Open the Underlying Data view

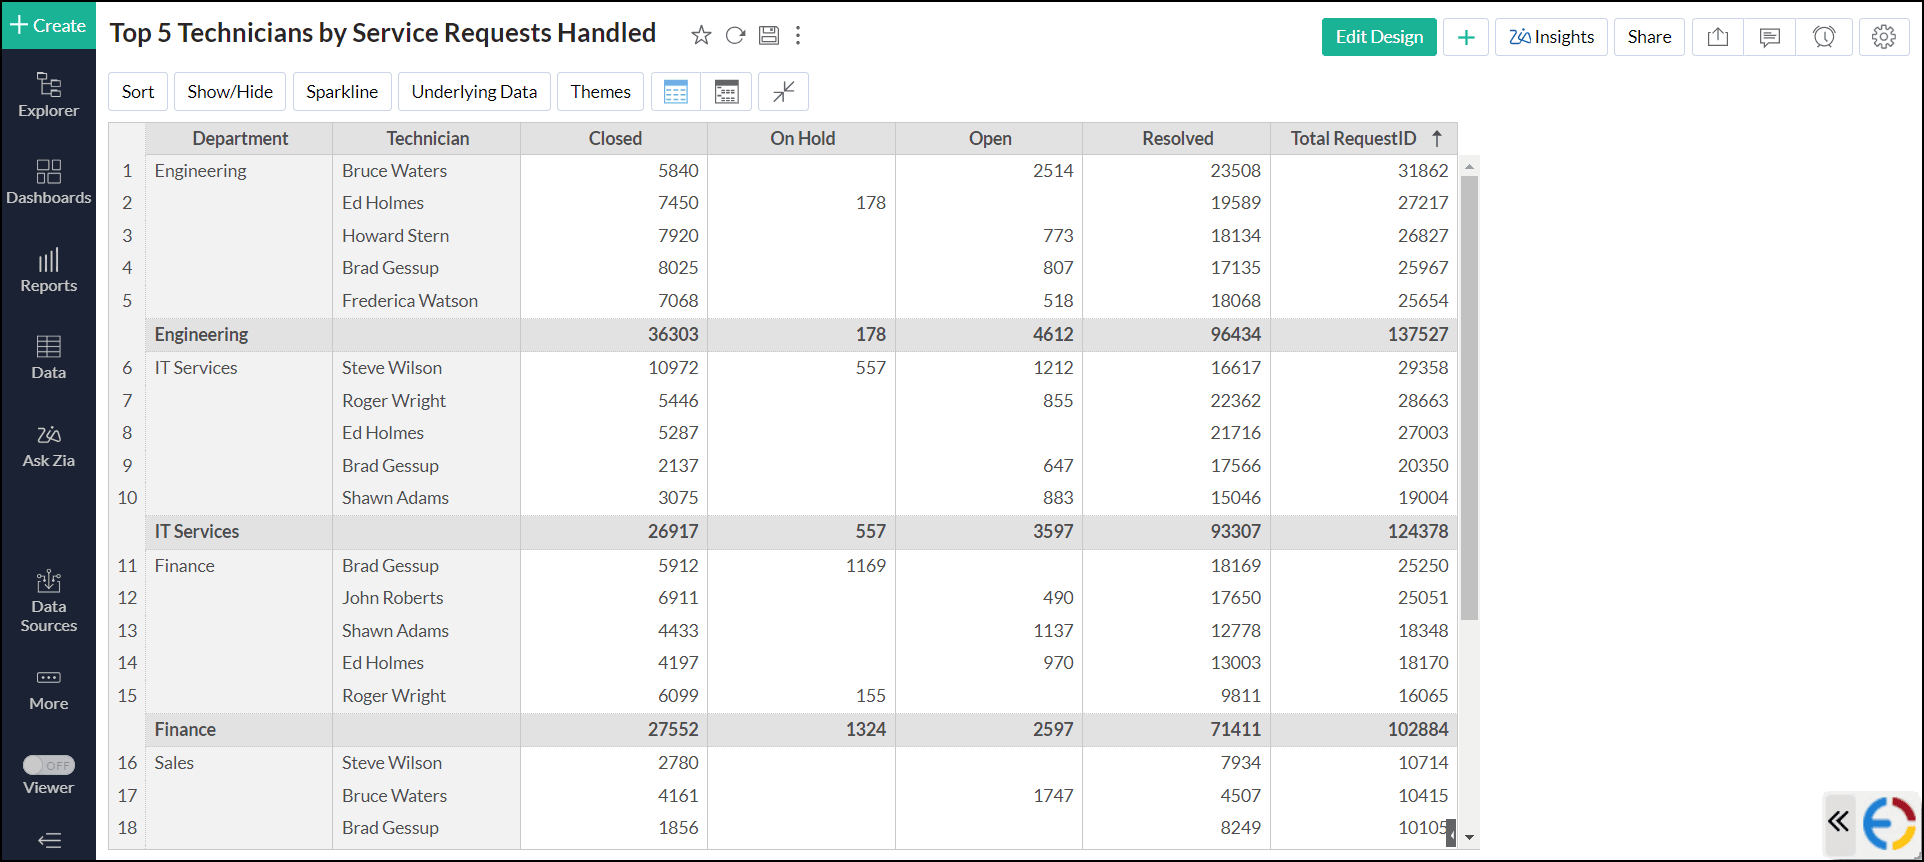click(x=474, y=92)
